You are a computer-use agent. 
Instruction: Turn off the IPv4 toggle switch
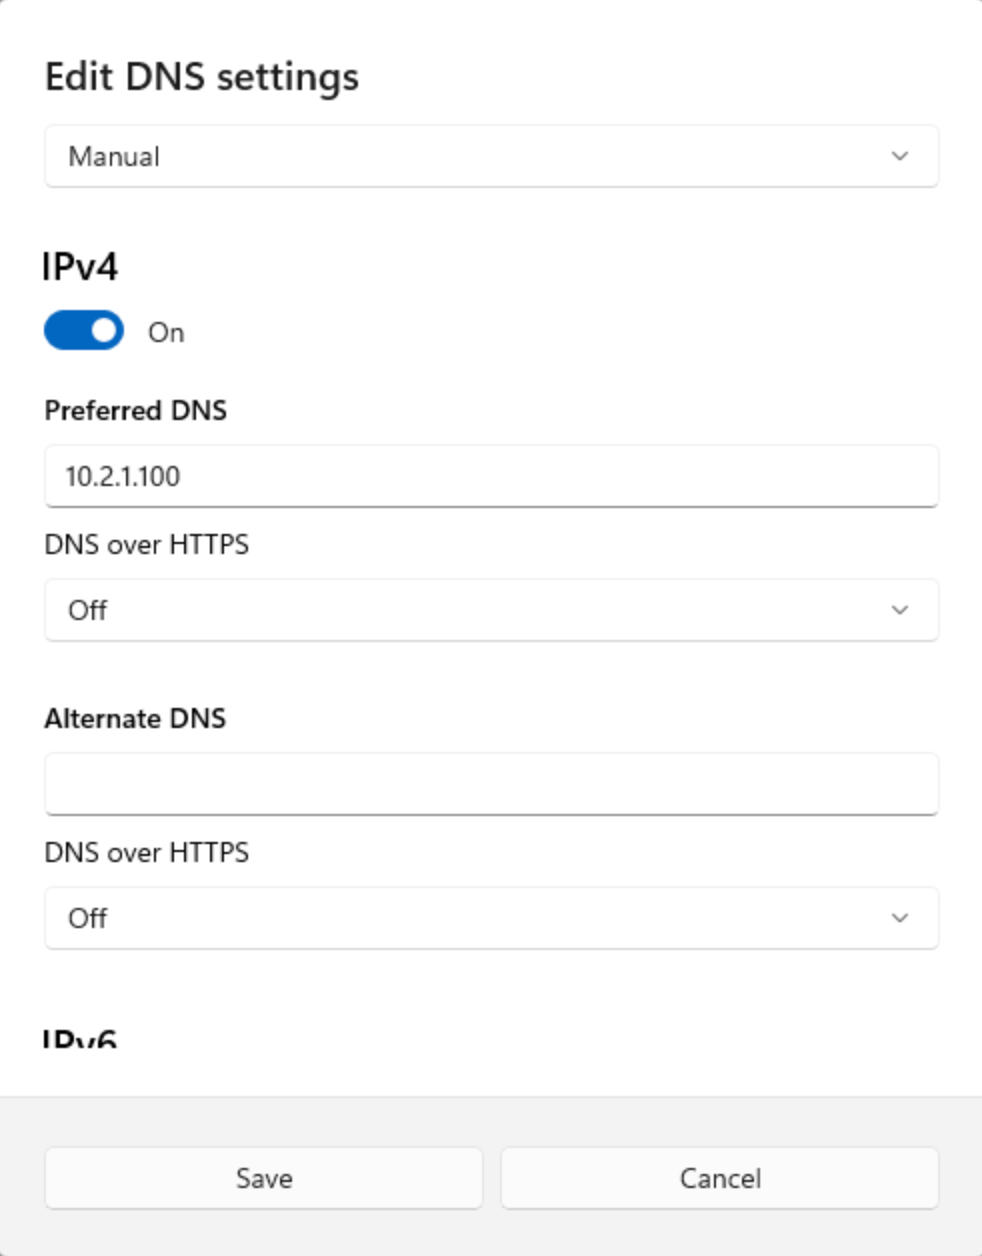coord(84,331)
